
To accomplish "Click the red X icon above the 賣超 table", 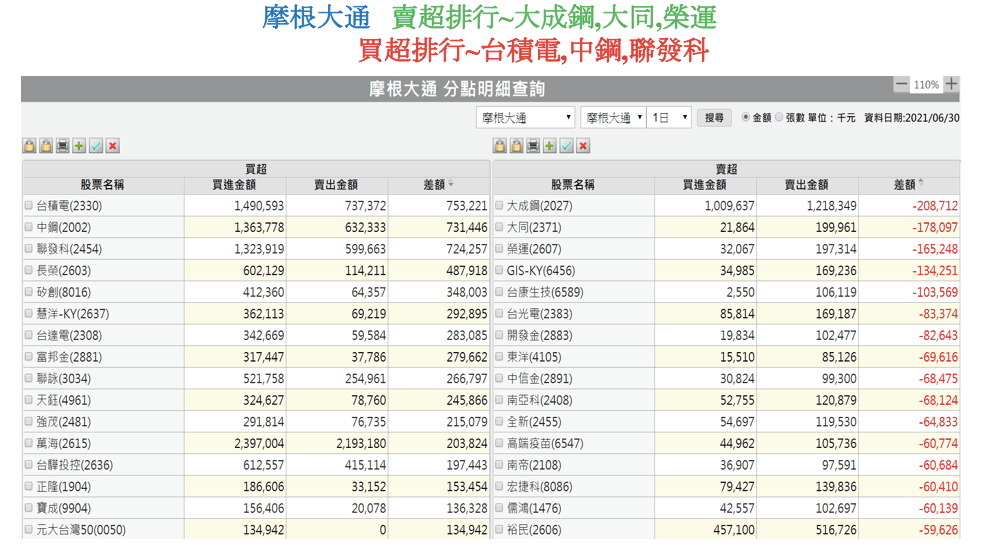I will (x=583, y=146).
